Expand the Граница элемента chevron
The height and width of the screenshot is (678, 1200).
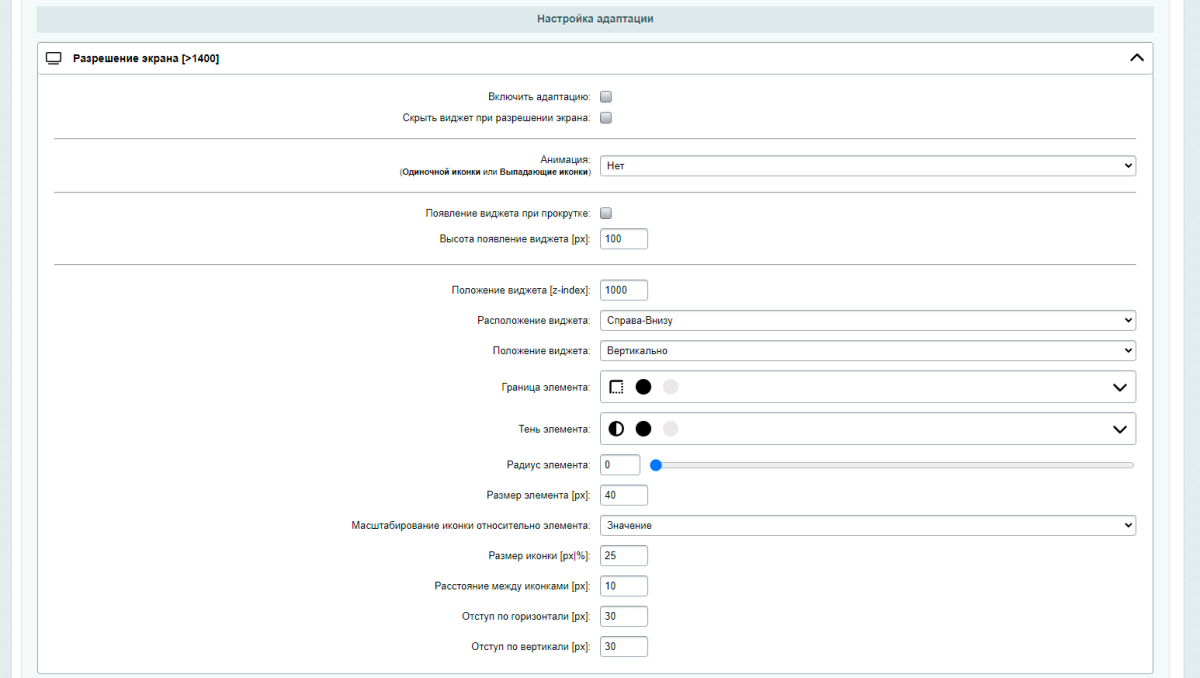point(1120,387)
